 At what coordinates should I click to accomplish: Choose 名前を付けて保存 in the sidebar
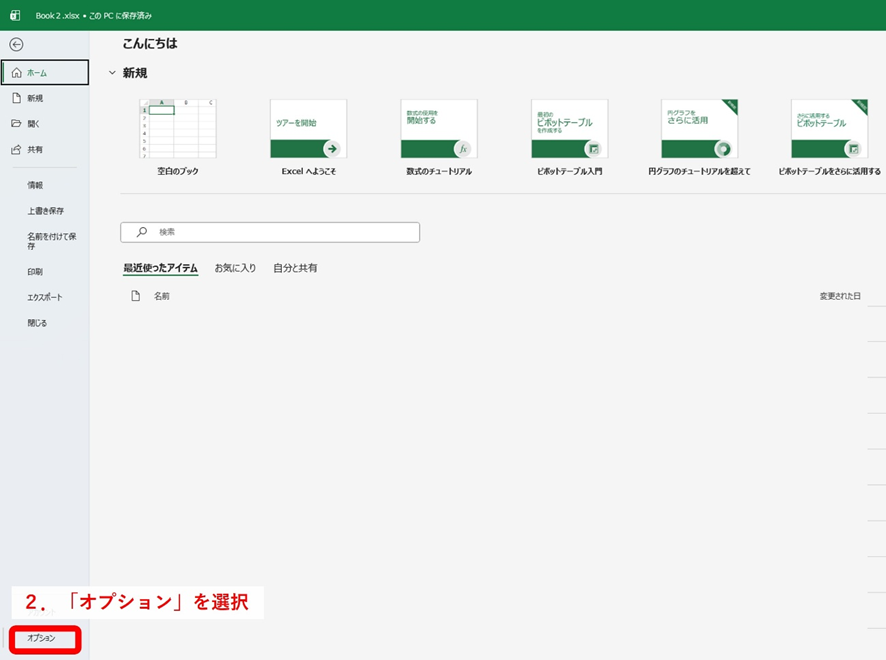[51, 240]
